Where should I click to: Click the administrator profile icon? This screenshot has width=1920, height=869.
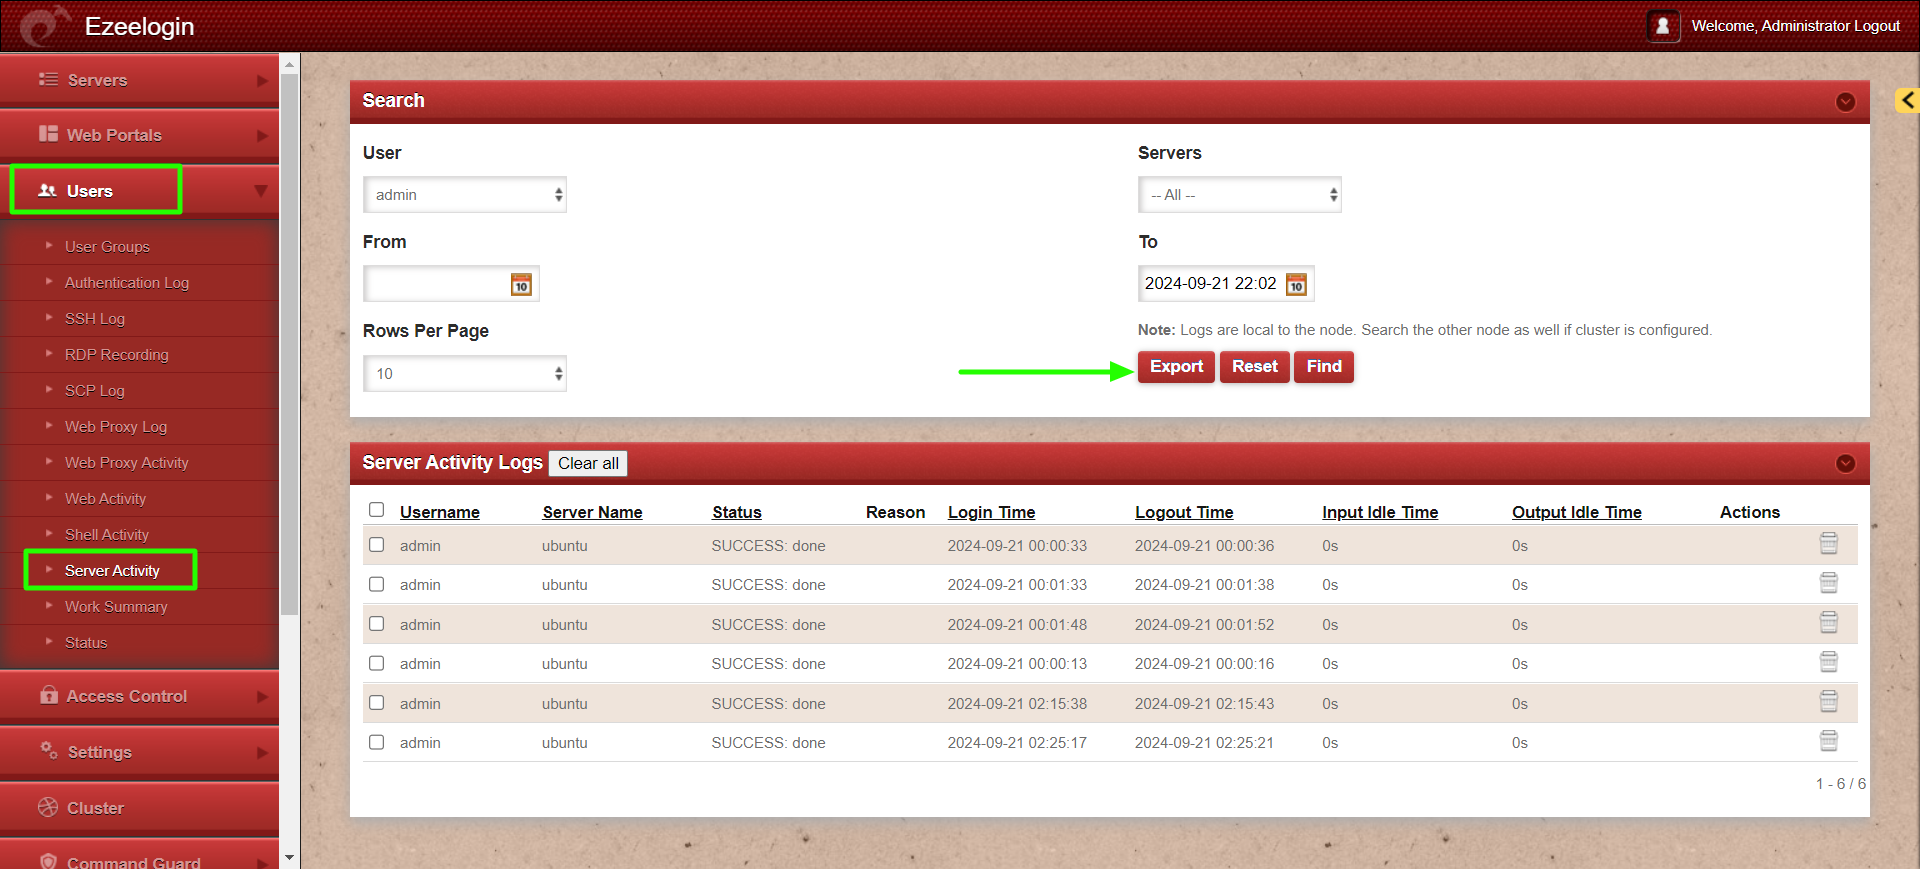tap(1662, 26)
